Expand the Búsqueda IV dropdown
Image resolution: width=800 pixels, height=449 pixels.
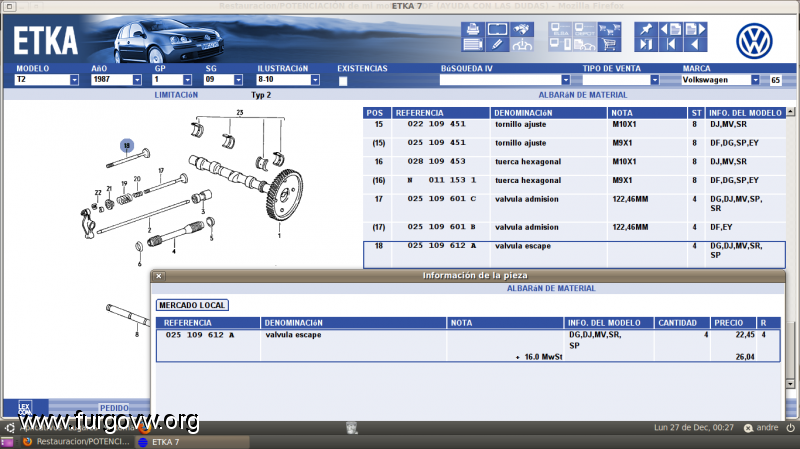point(565,80)
